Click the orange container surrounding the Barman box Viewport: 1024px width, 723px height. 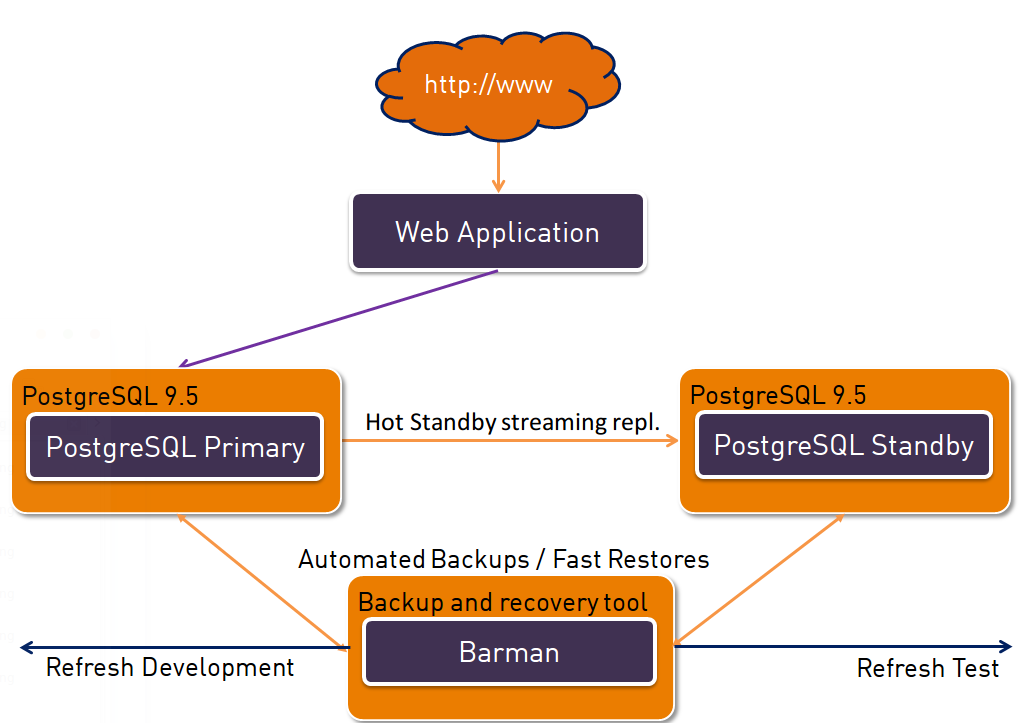[x=510, y=701]
